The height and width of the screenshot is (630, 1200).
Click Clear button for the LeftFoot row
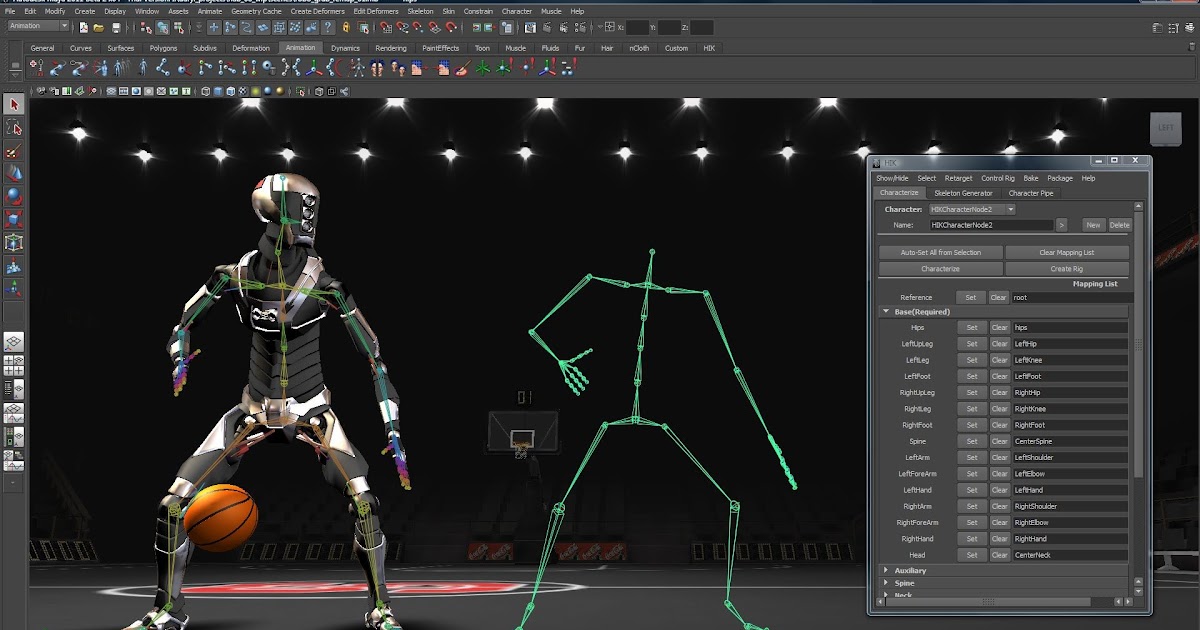[x=1000, y=376]
